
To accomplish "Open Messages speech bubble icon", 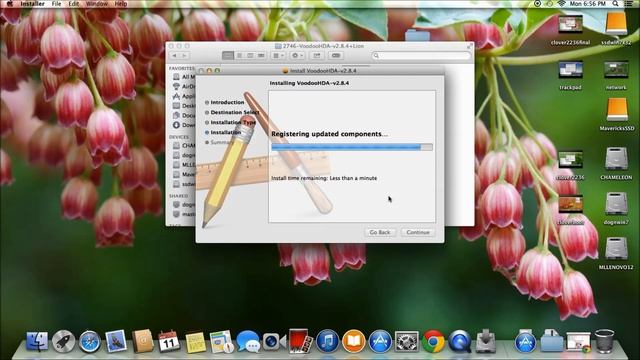I will click(248, 341).
